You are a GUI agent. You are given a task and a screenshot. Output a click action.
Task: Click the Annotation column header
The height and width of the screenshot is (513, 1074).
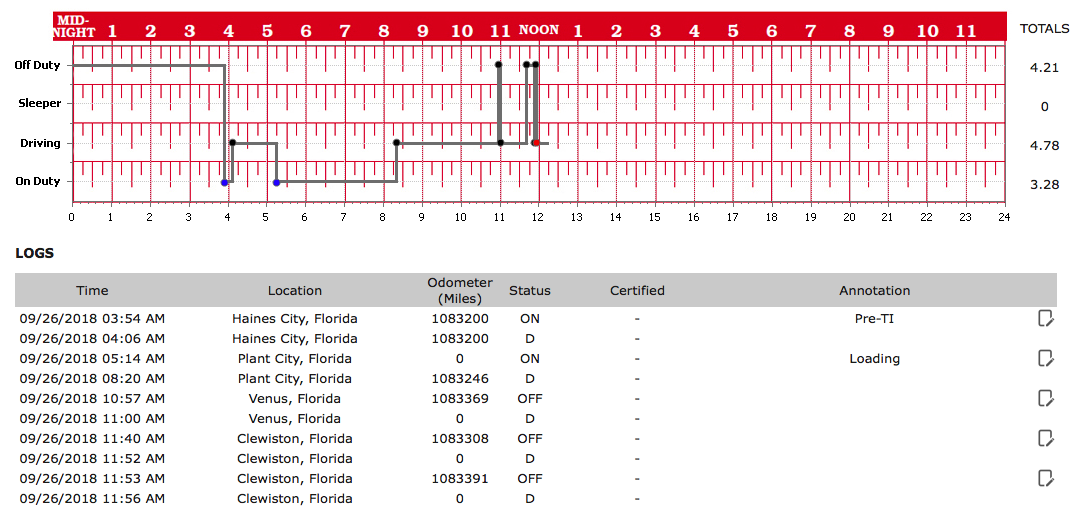874,291
